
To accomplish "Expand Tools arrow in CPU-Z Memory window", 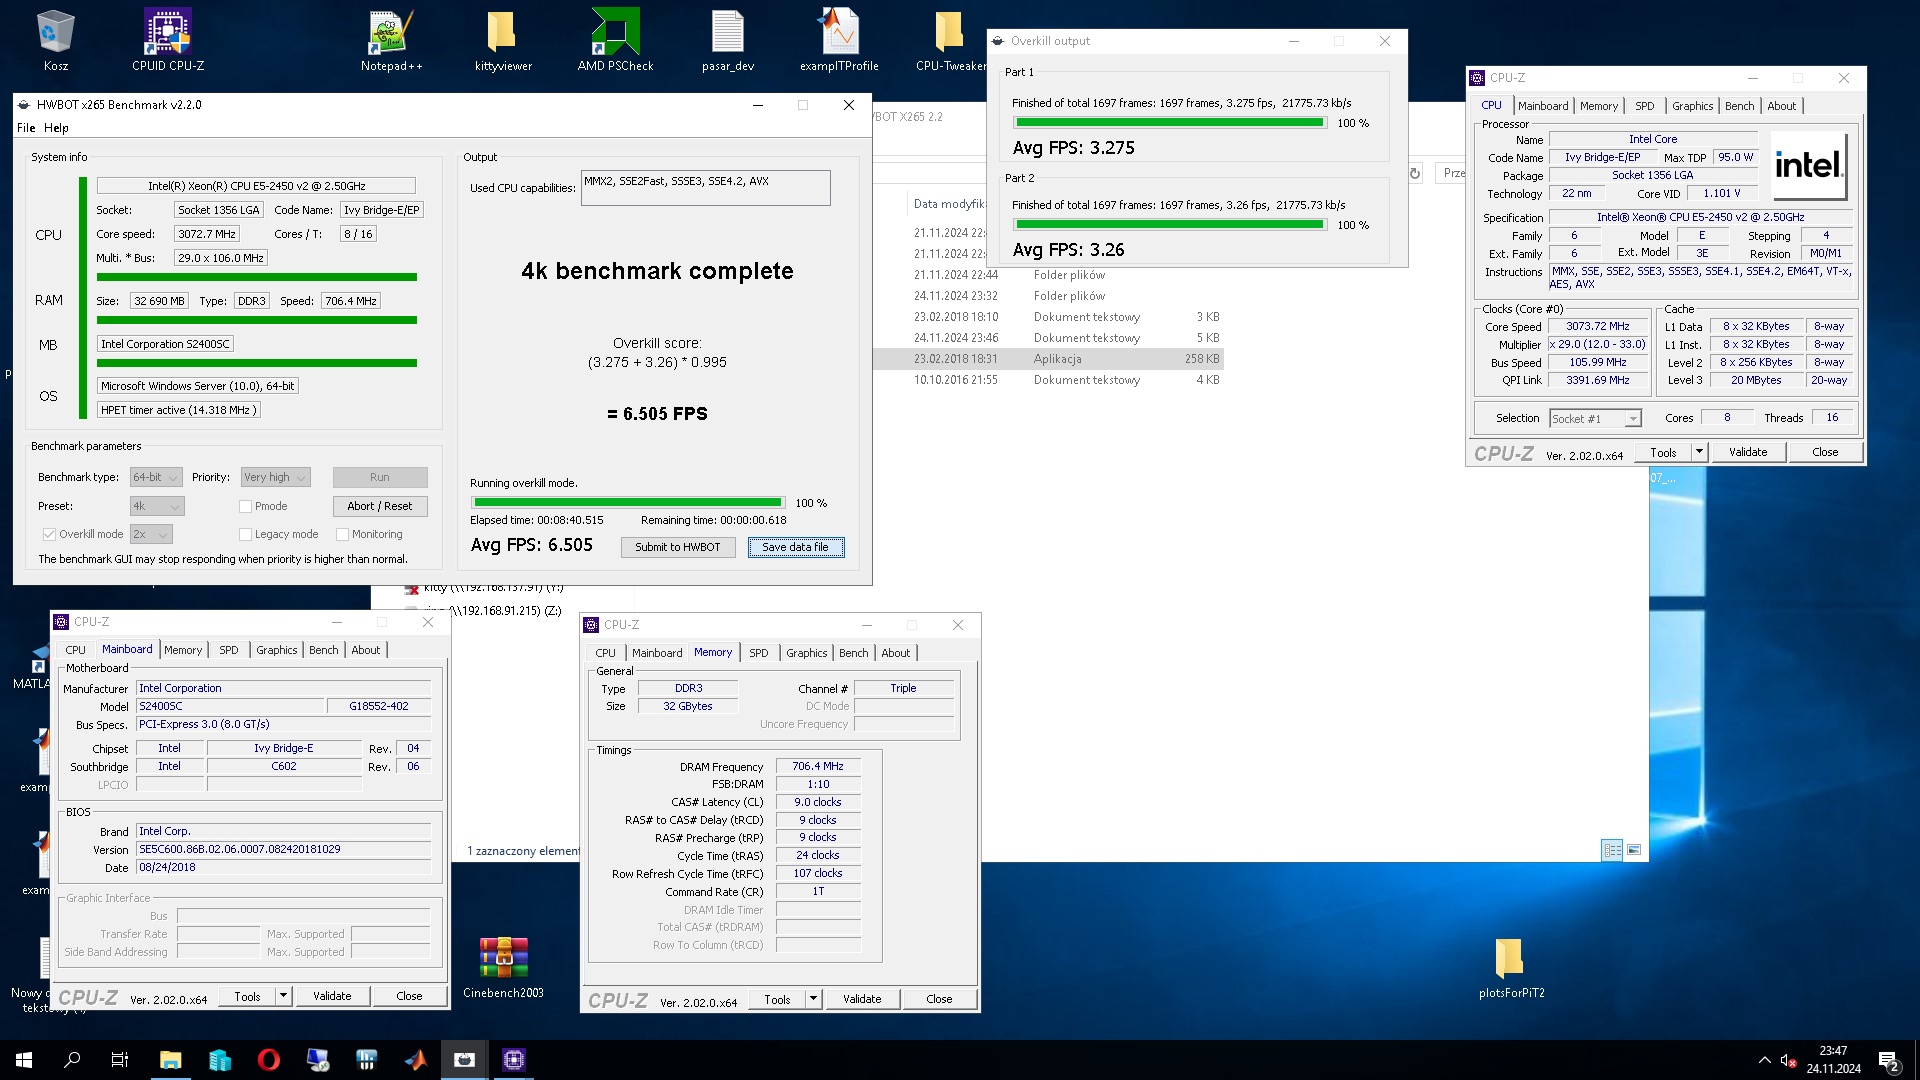I will pos(813,999).
